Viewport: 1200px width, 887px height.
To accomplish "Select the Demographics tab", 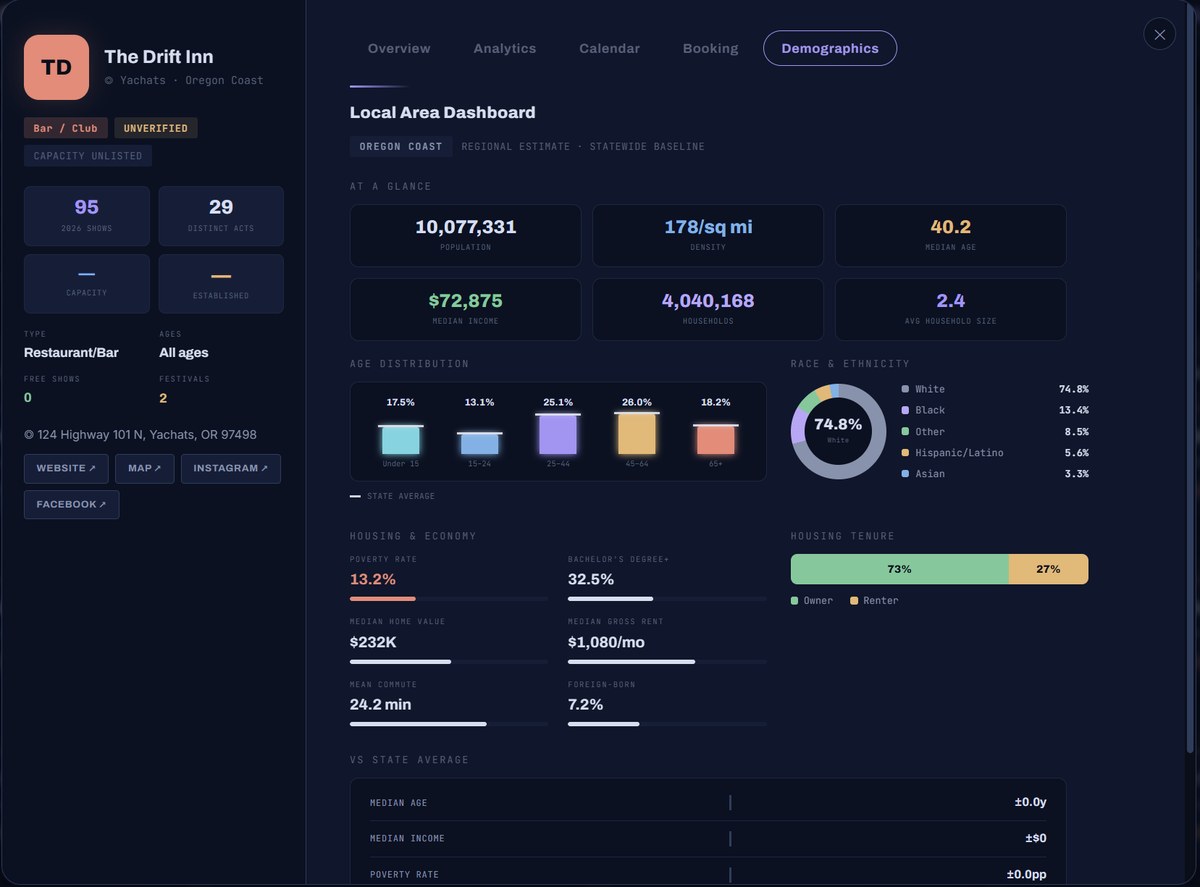I will (x=830, y=48).
